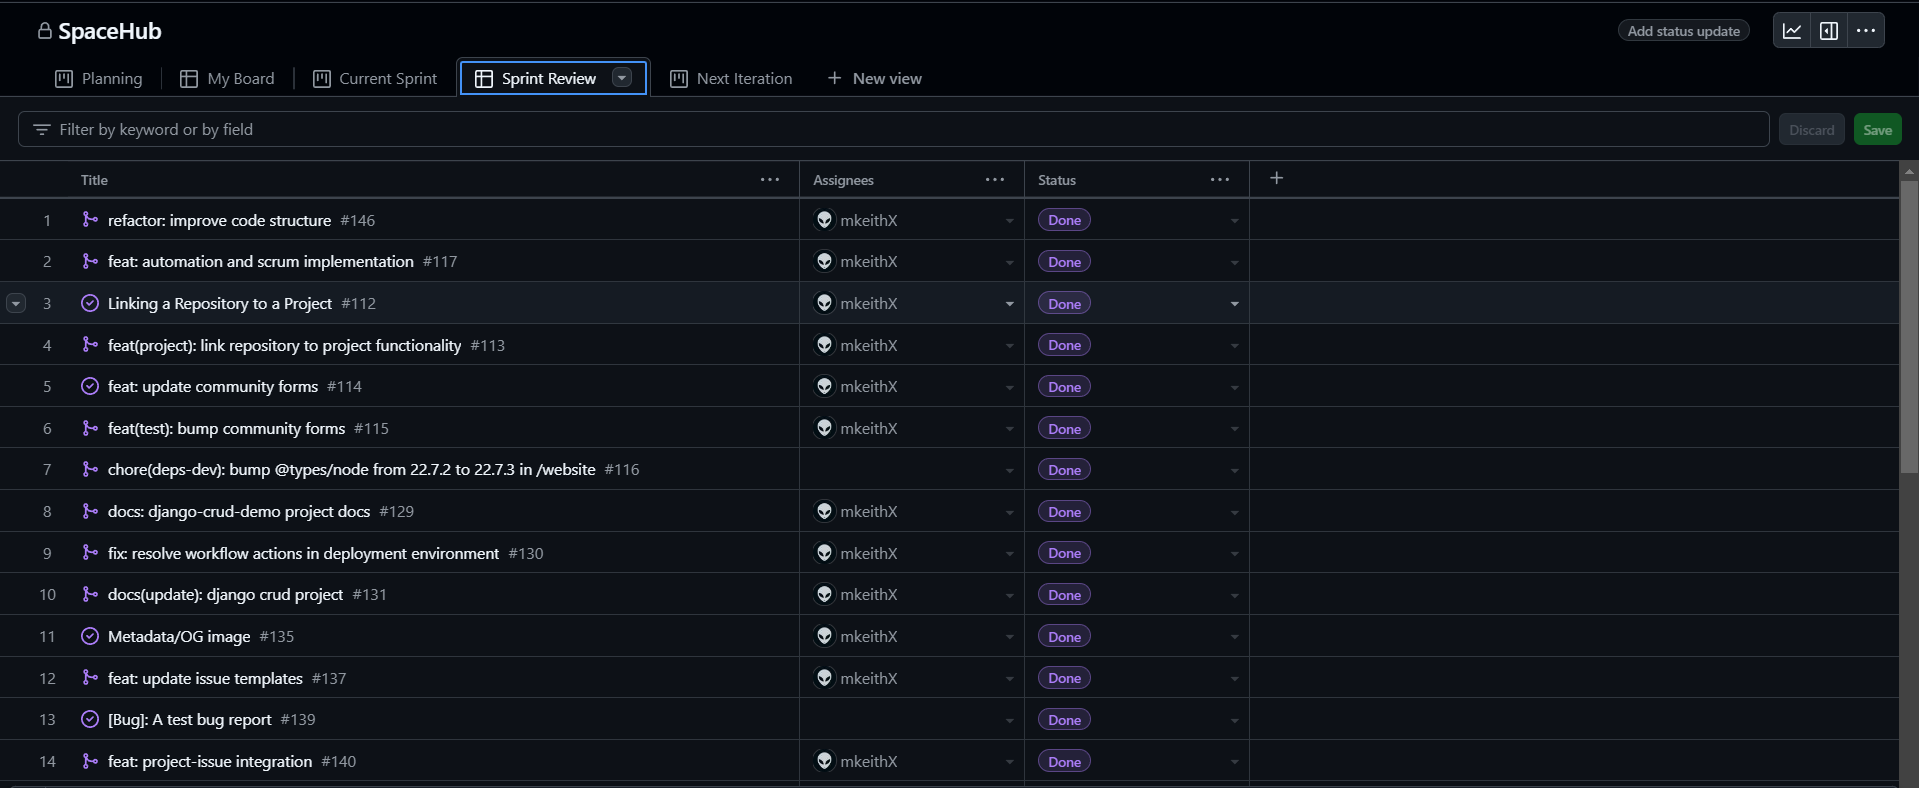Open the Insights chart icon
This screenshot has height=788, width=1919.
[x=1792, y=31]
